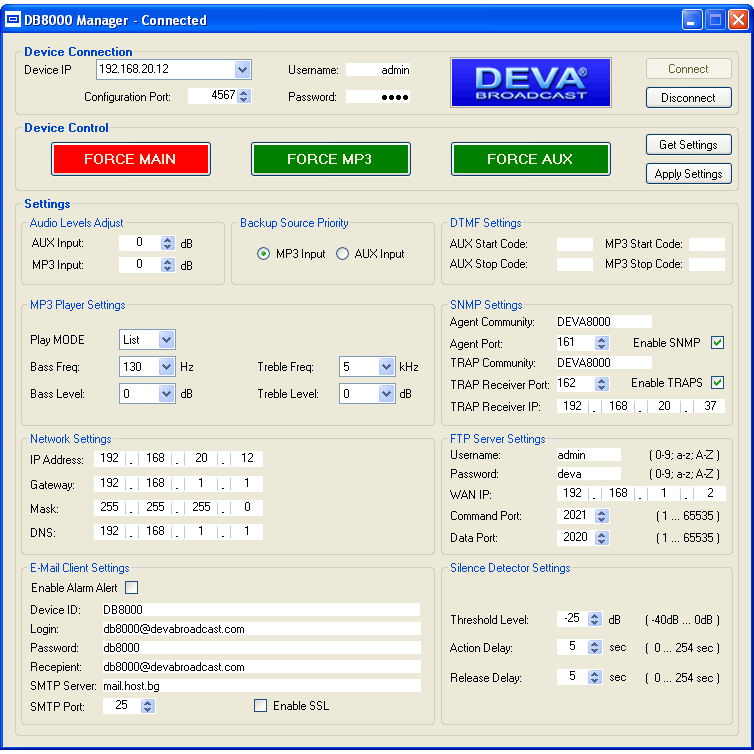Open the Bass Freq dropdown

coord(166,367)
